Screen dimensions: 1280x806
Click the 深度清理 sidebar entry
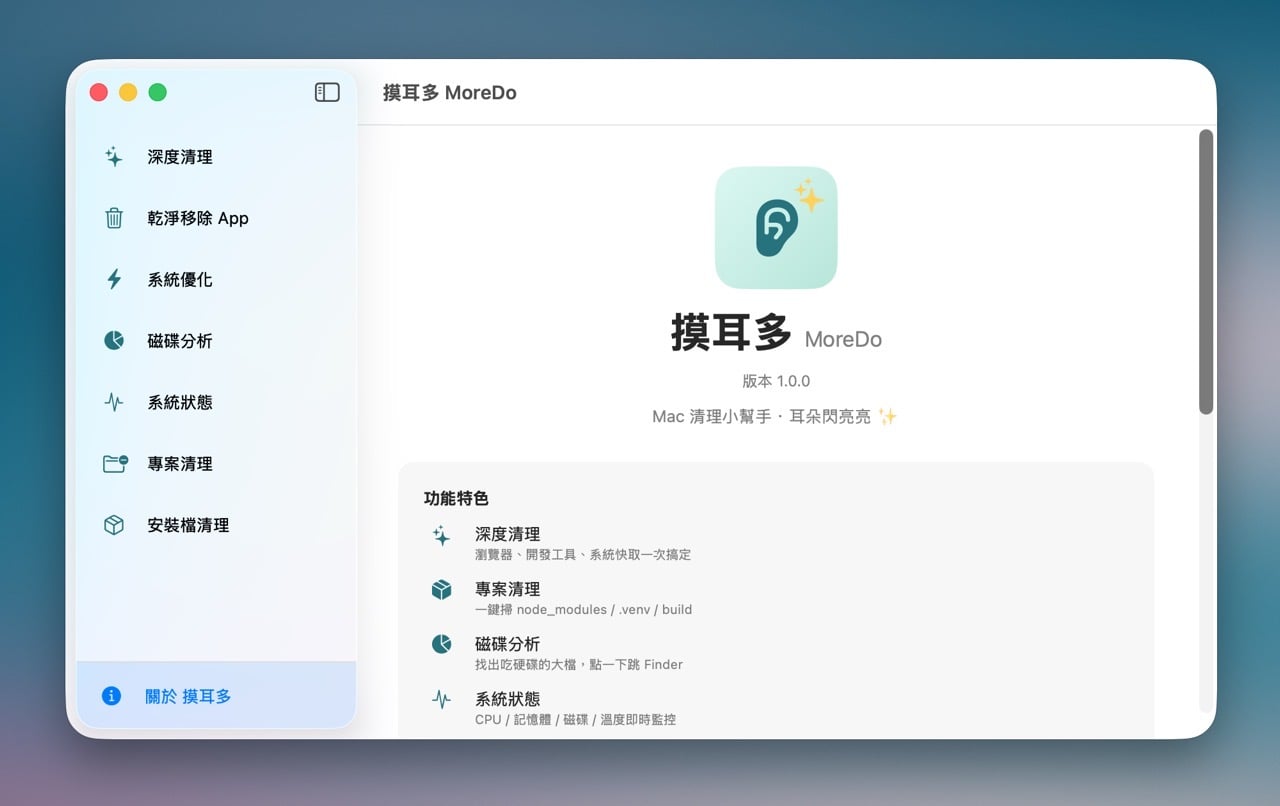pyautogui.click(x=180, y=157)
